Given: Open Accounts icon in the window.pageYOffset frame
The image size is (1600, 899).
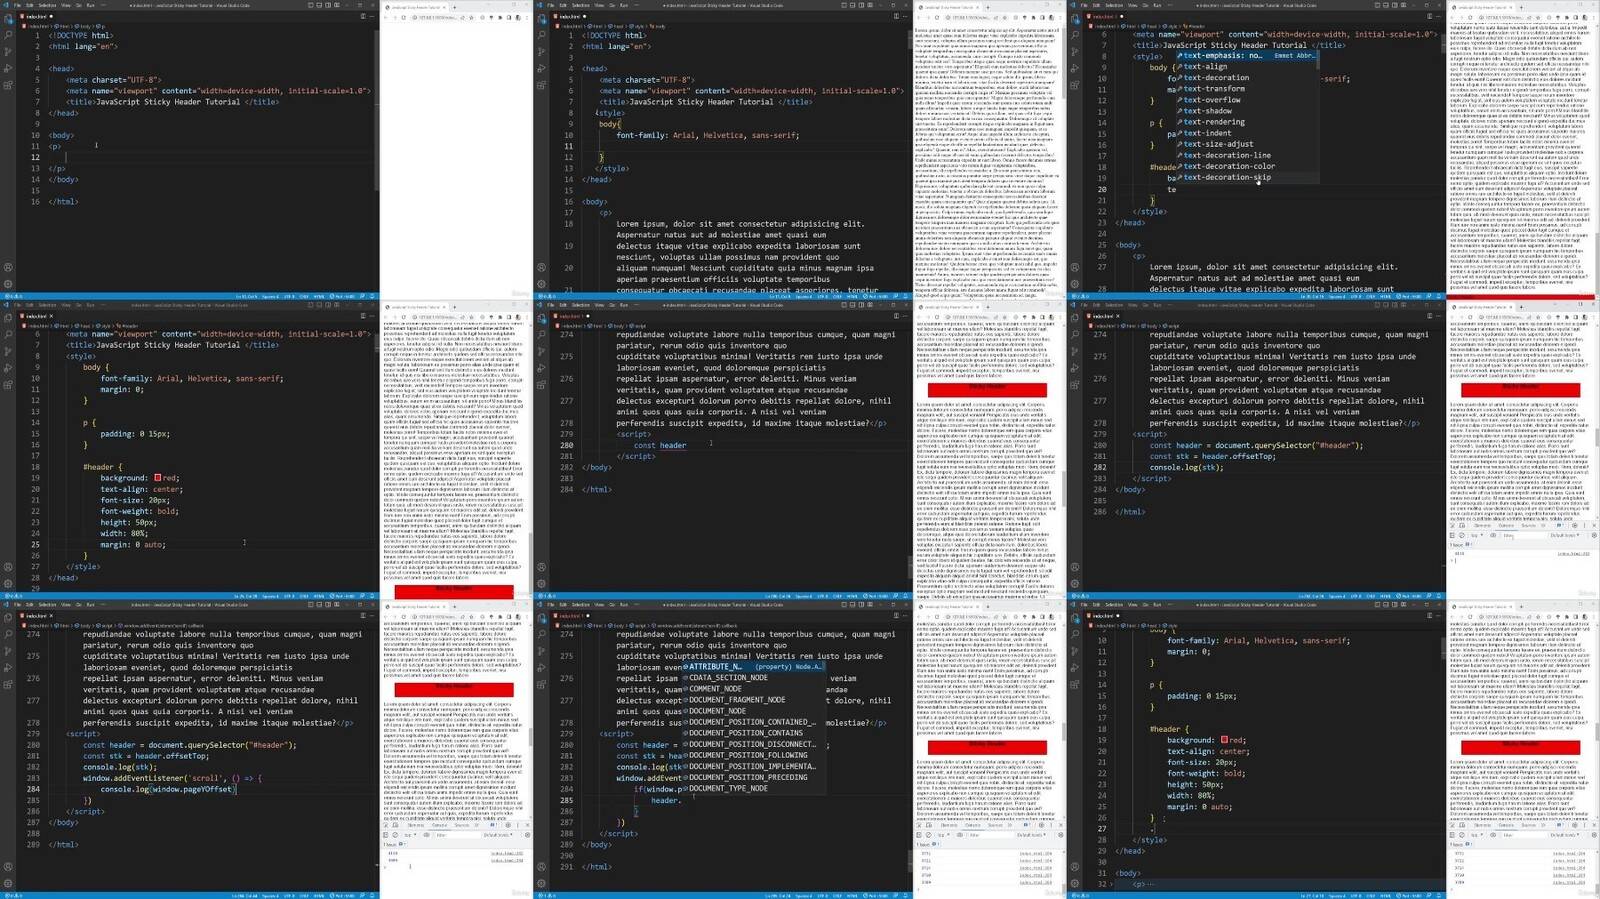Looking at the screenshot, I should point(8,868).
